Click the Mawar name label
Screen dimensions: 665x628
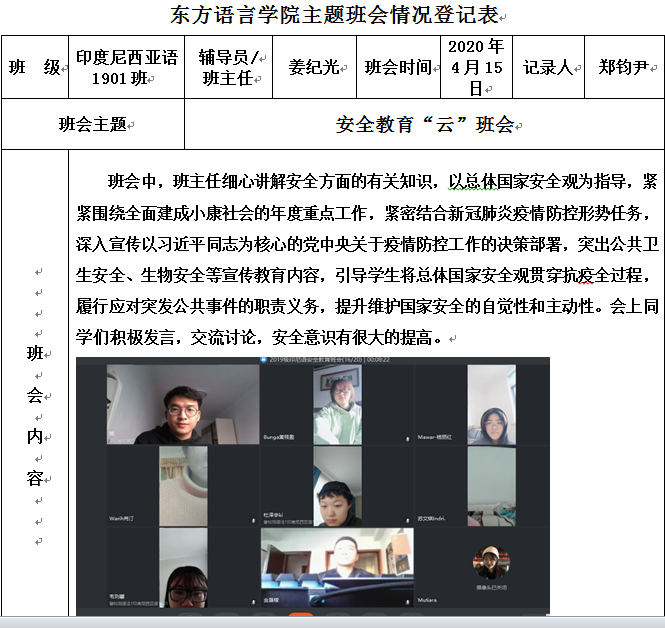click(435, 437)
